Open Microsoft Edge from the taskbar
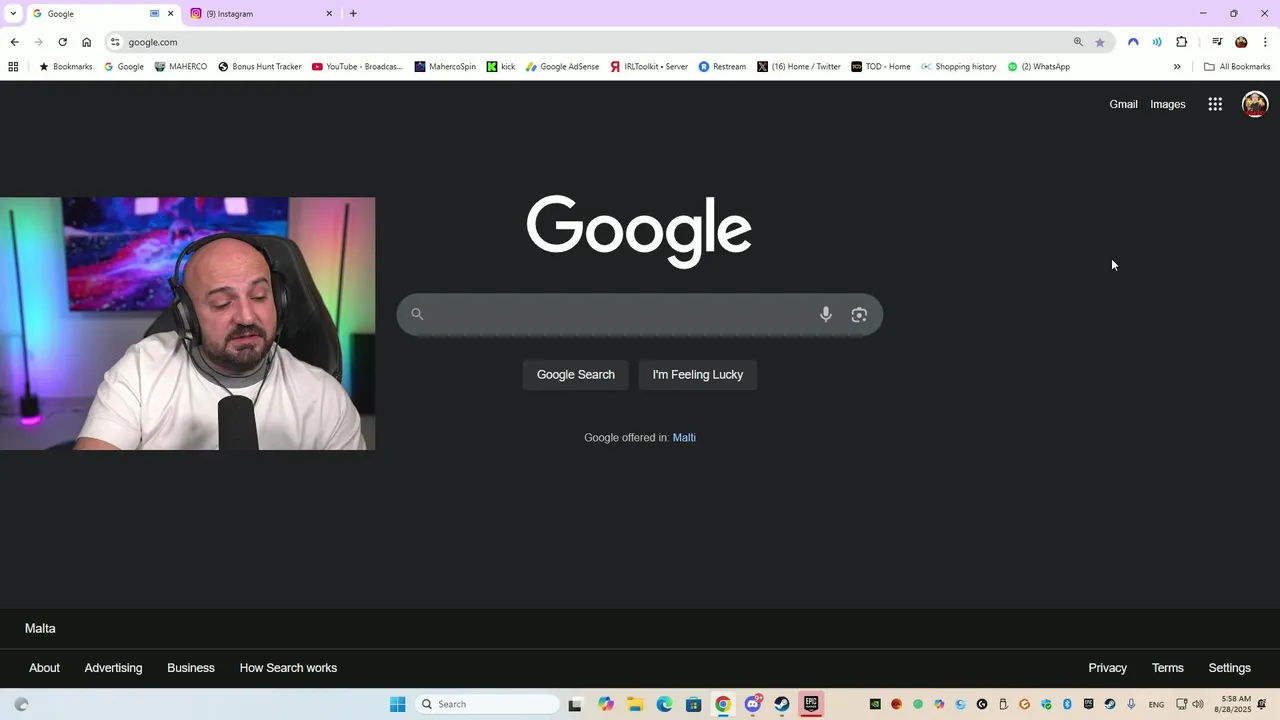The width and height of the screenshot is (1280, 720). point(664,704)
